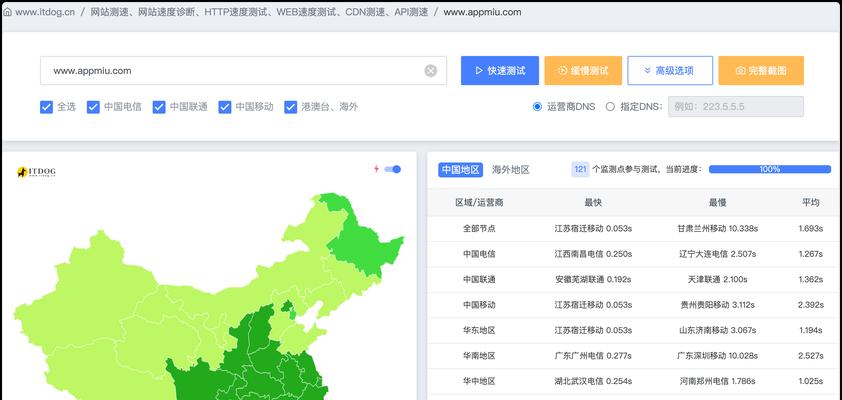Toggle the map speed switch

tap(393, 169)
